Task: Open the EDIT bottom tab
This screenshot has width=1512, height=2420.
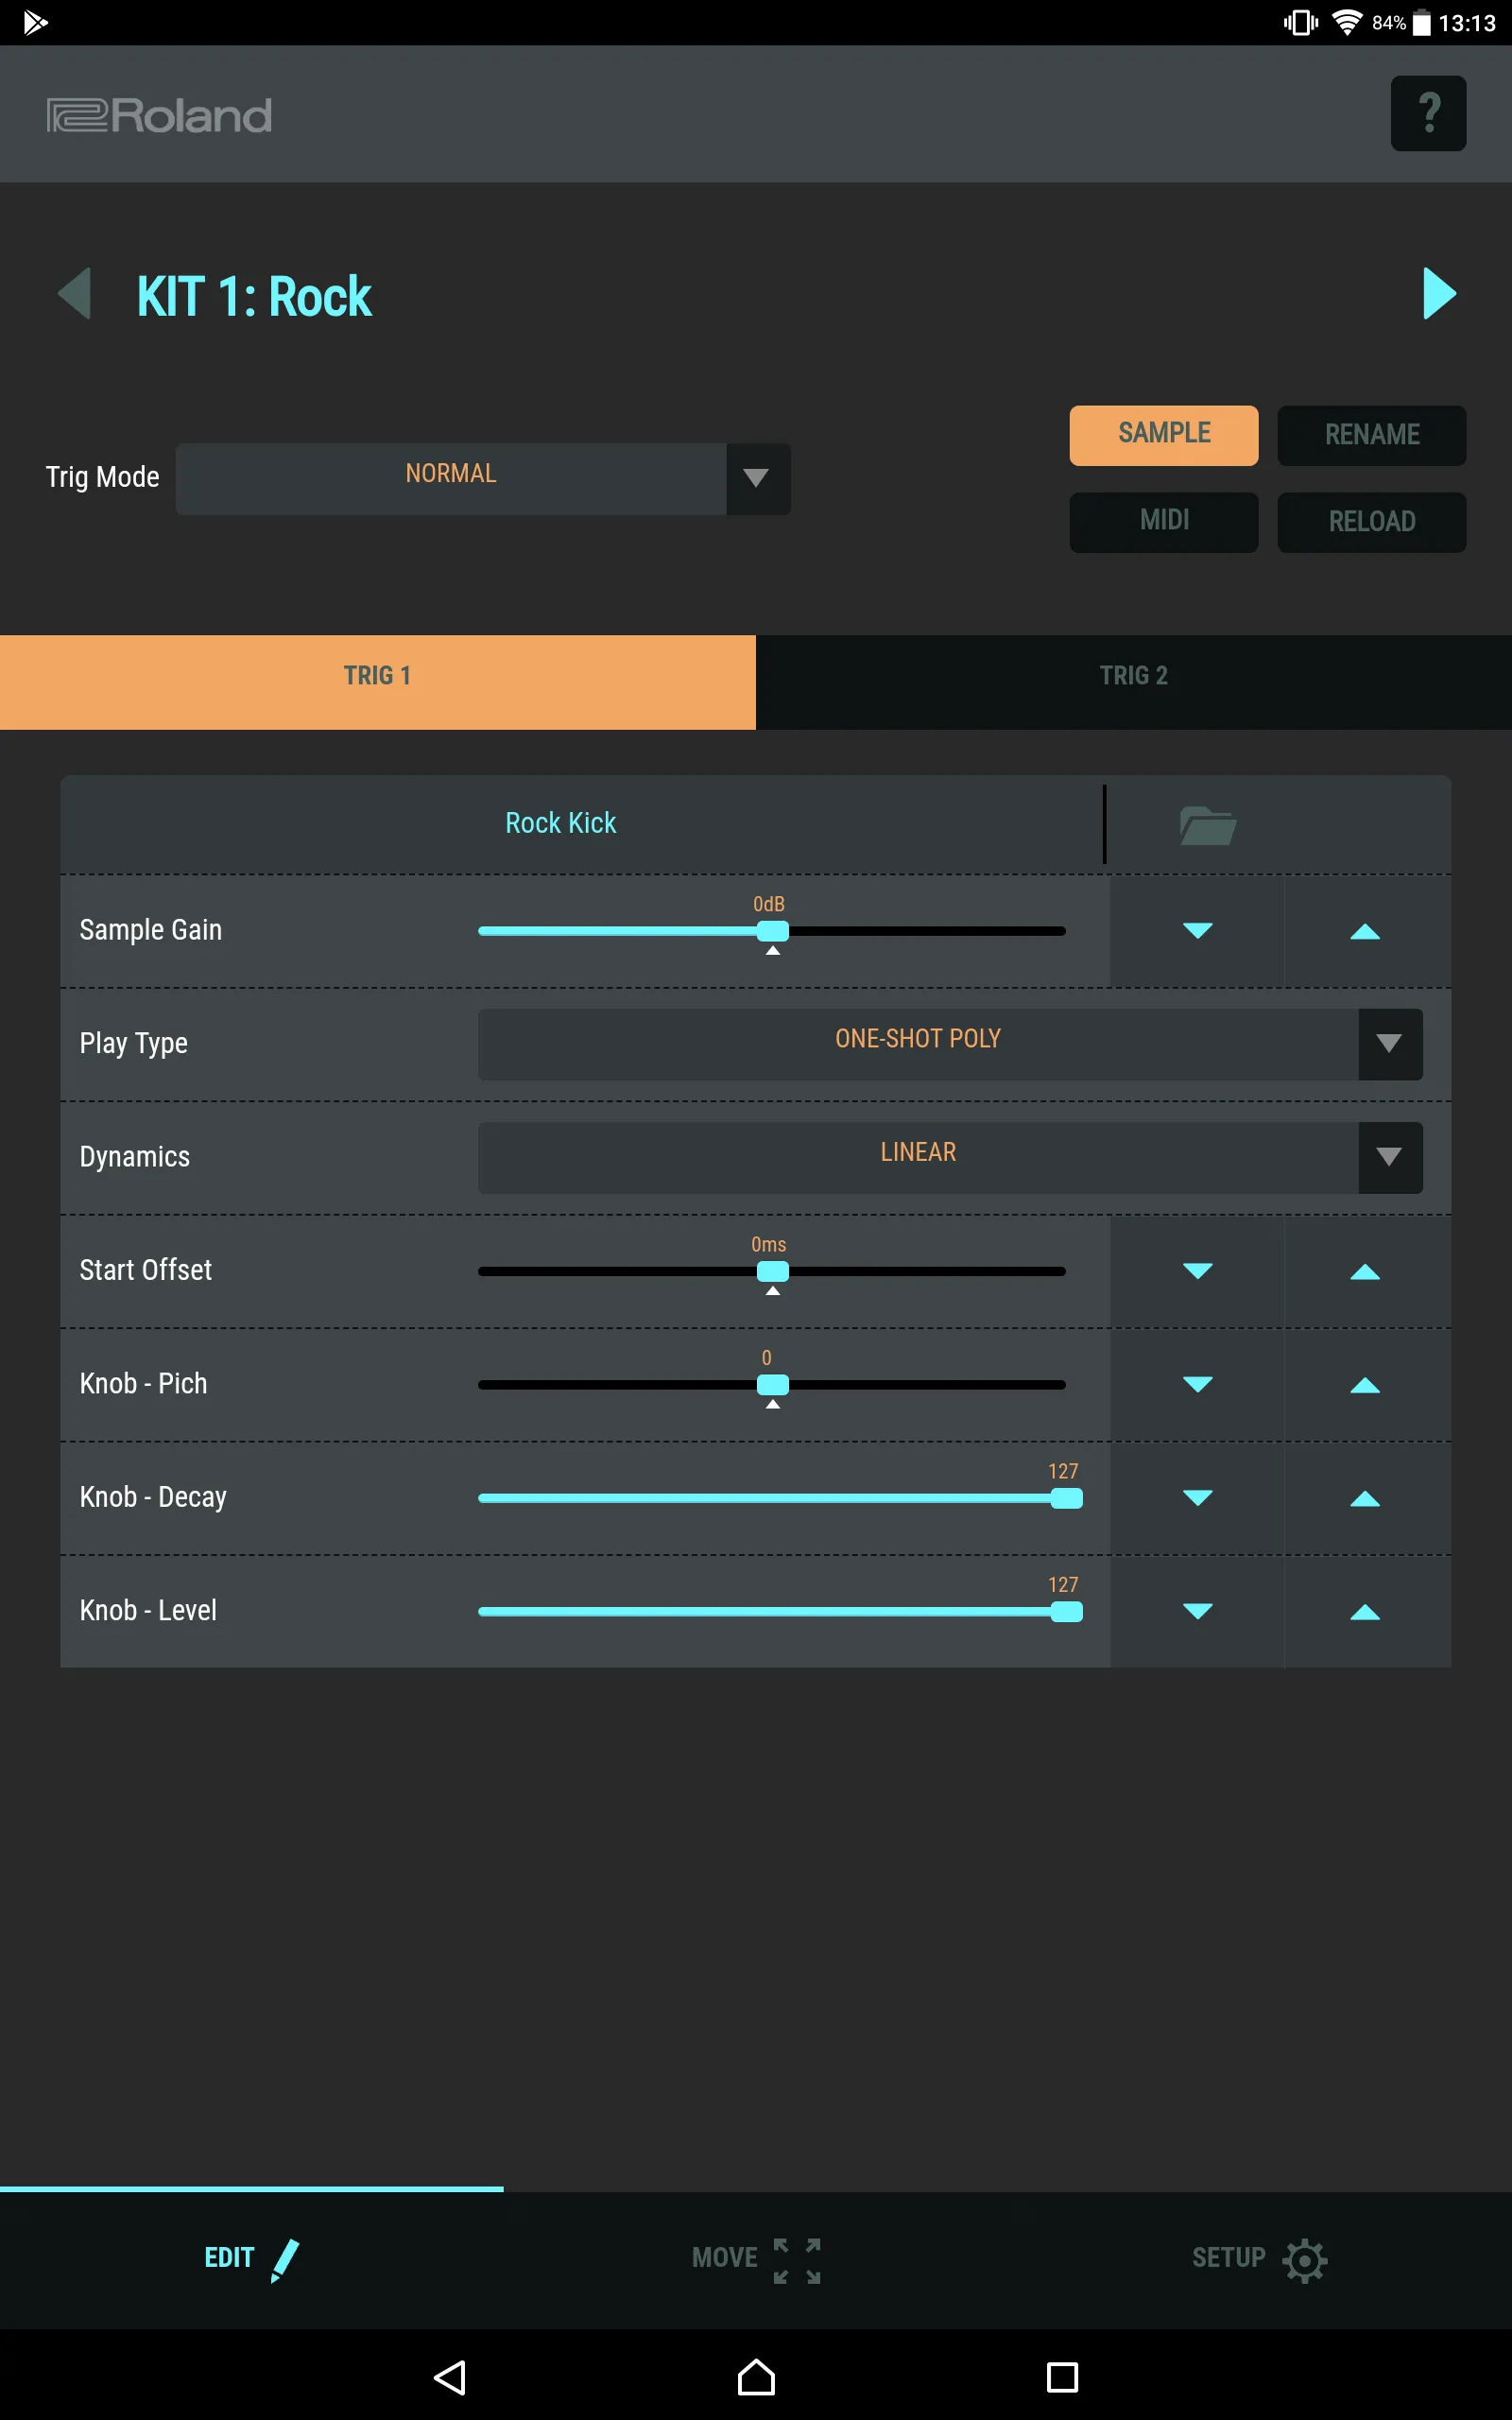Action: 252,2259
